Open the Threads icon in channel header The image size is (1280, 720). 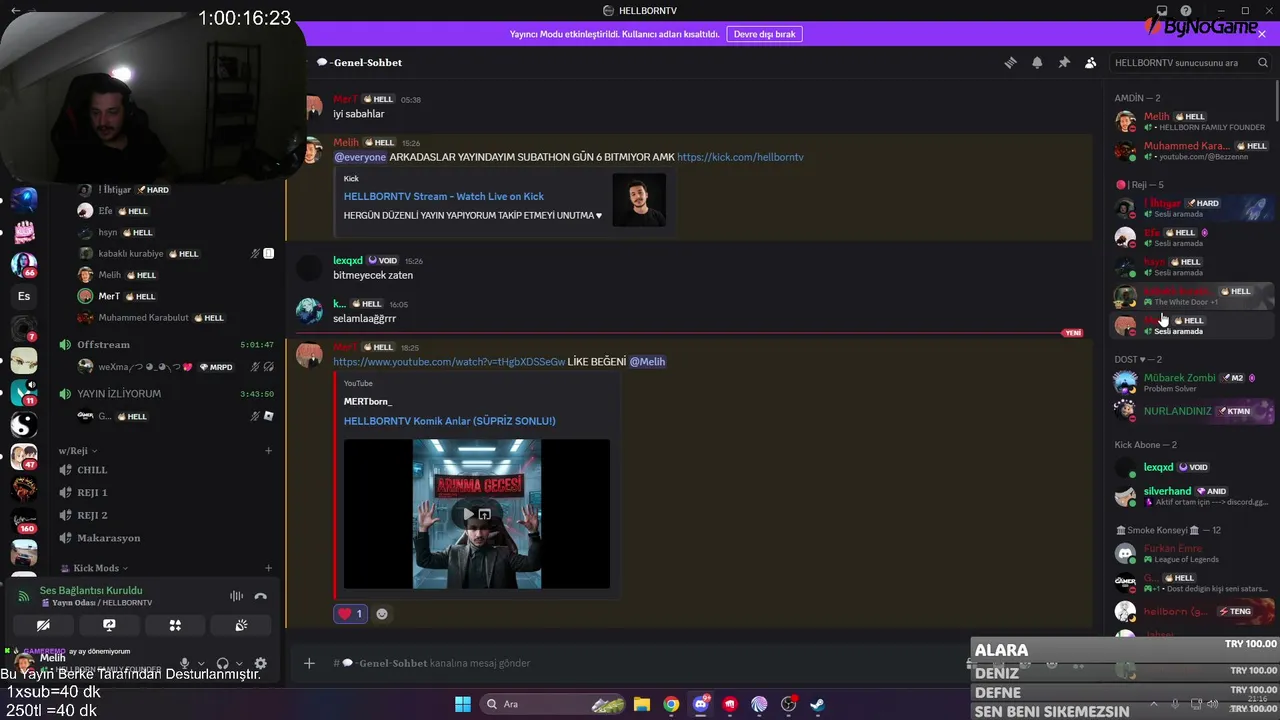tap(1010, 62)
